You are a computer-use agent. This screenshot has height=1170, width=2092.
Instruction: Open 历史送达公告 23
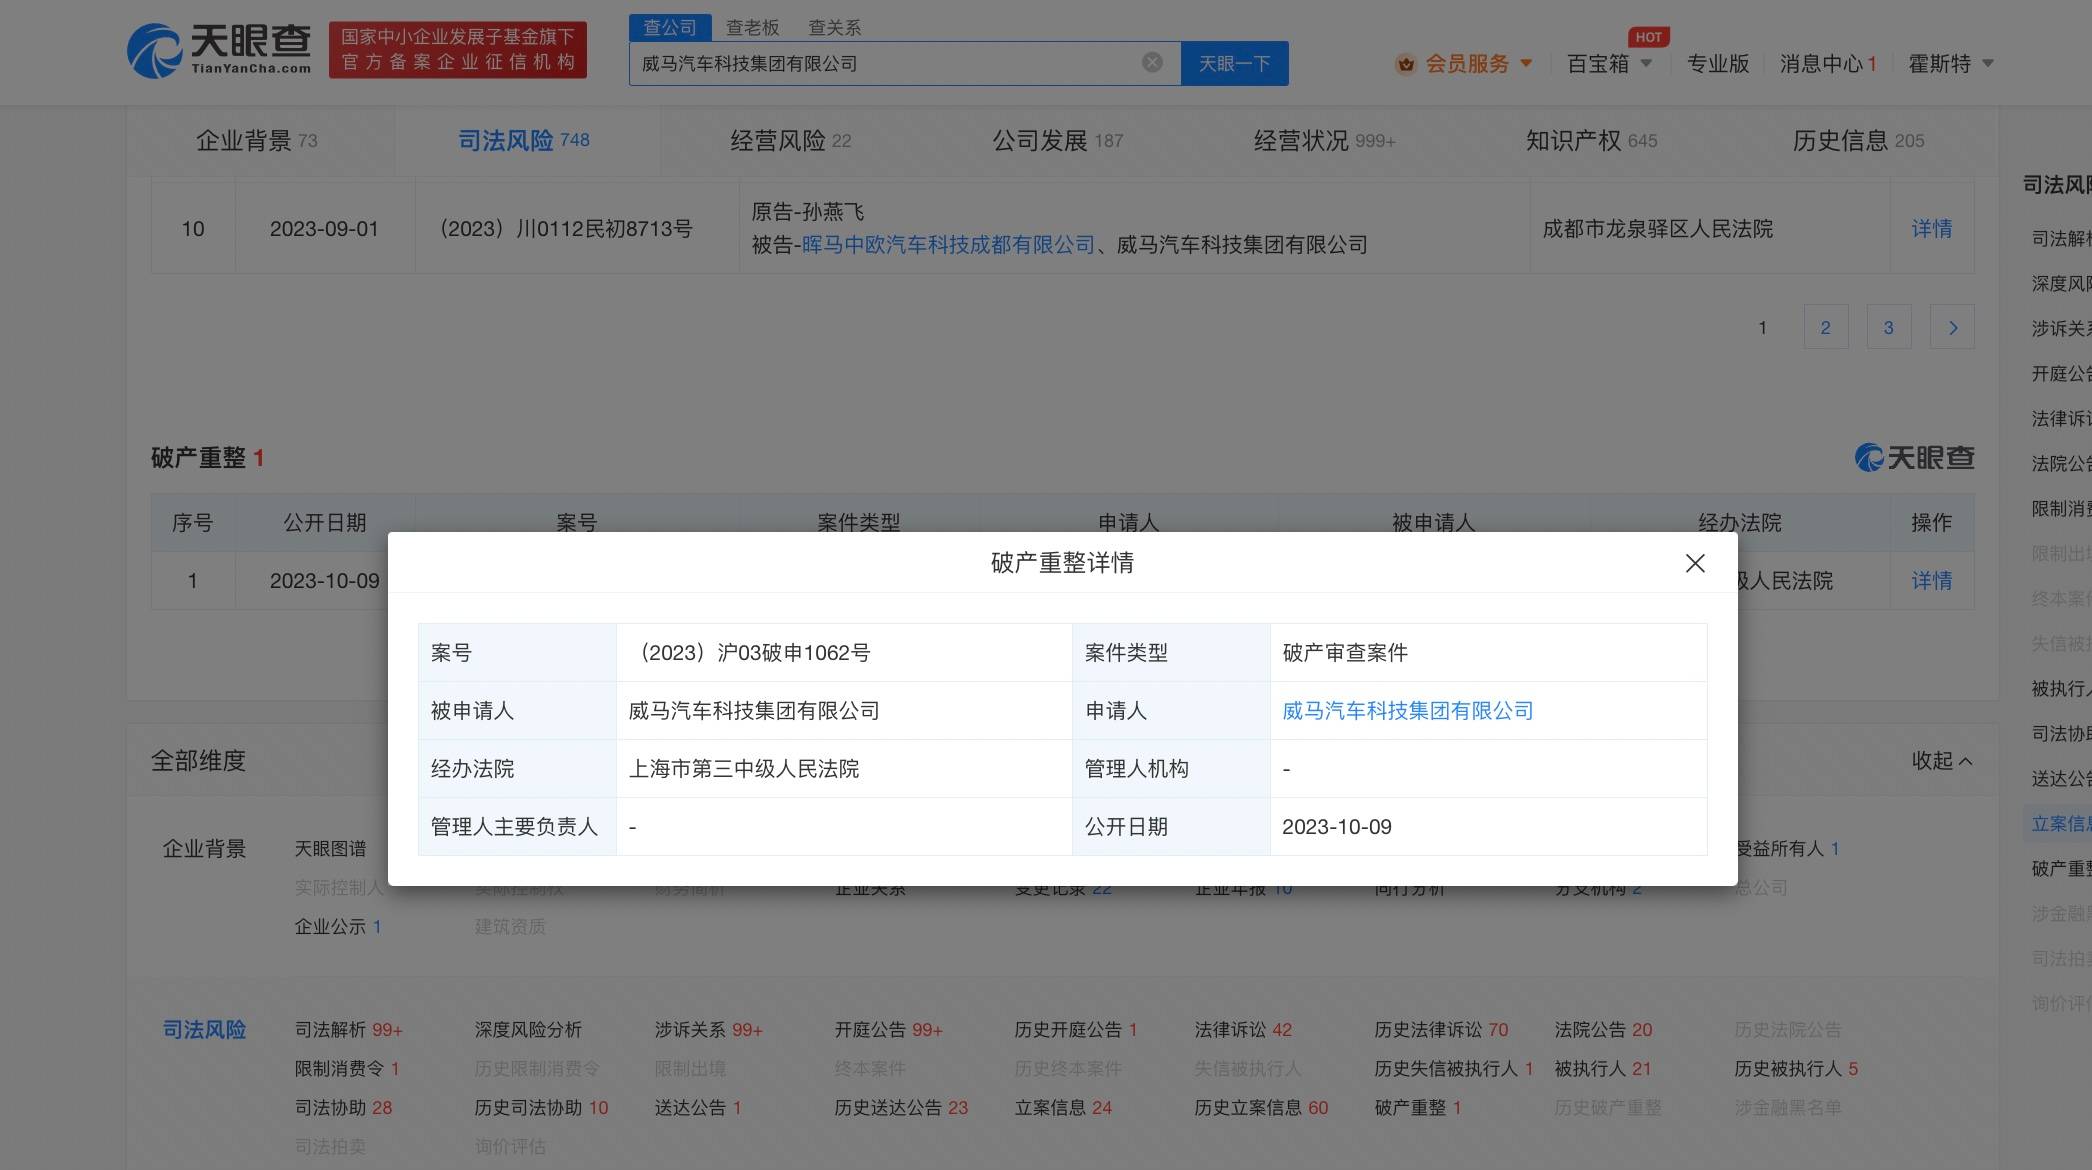coord(901,1108)
